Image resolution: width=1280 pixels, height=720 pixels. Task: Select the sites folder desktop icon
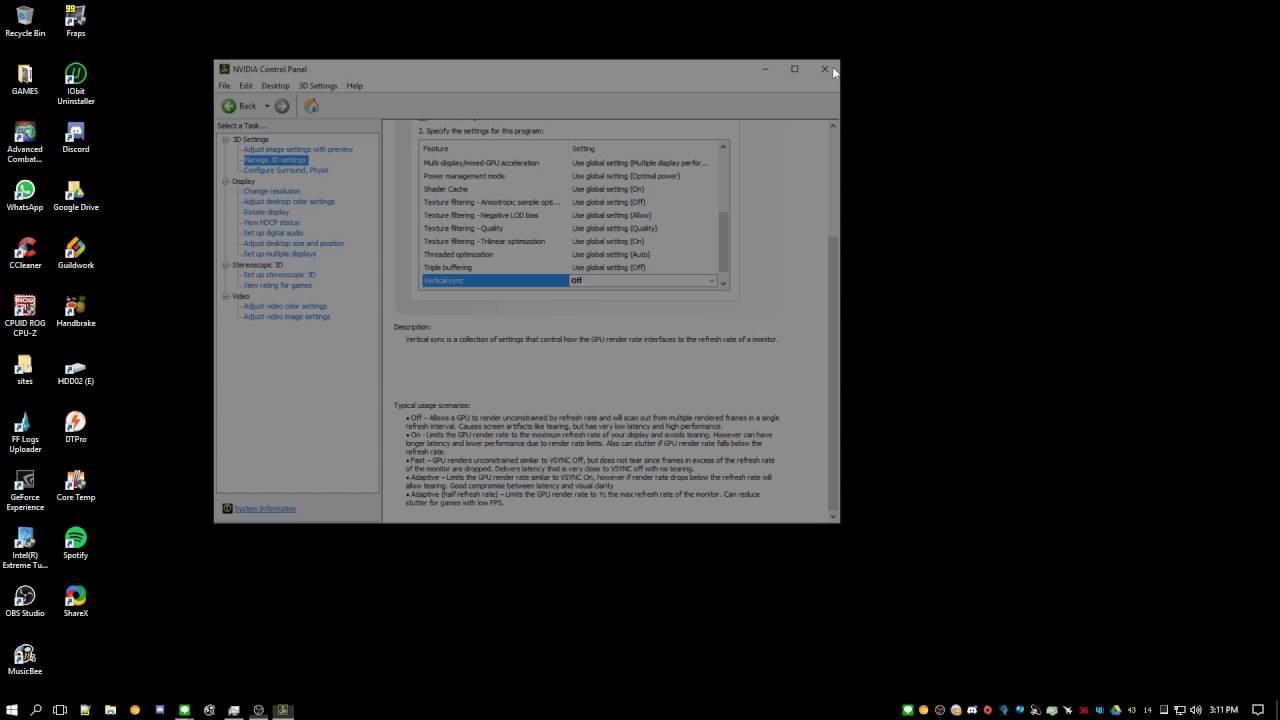point(25,369)
